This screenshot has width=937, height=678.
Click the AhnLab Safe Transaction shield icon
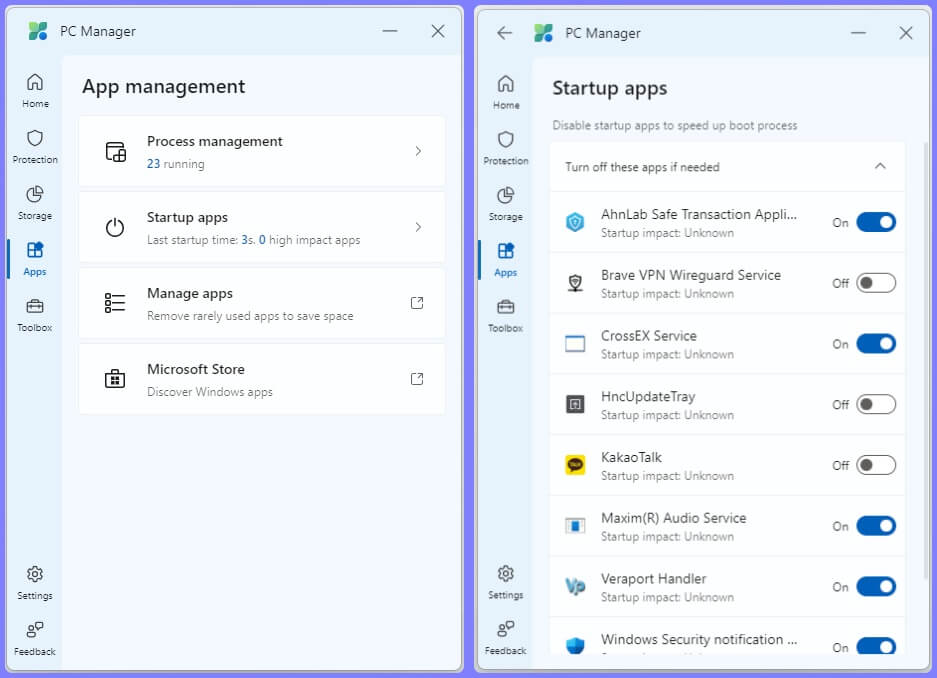(x=575, y=223)
